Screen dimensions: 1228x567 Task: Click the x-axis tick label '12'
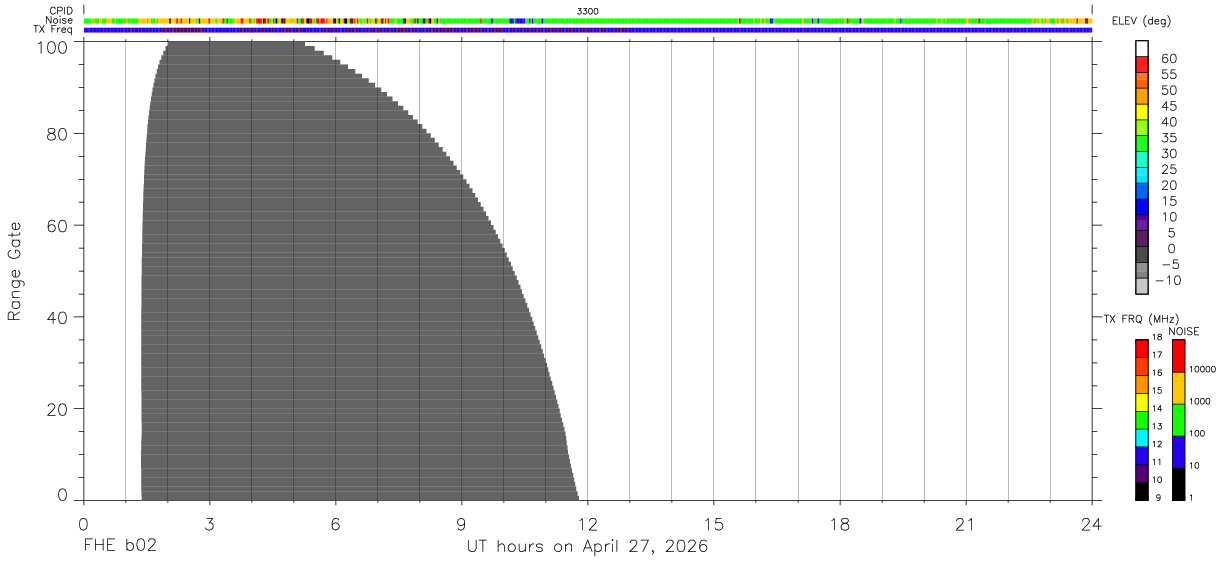[587, 524]
